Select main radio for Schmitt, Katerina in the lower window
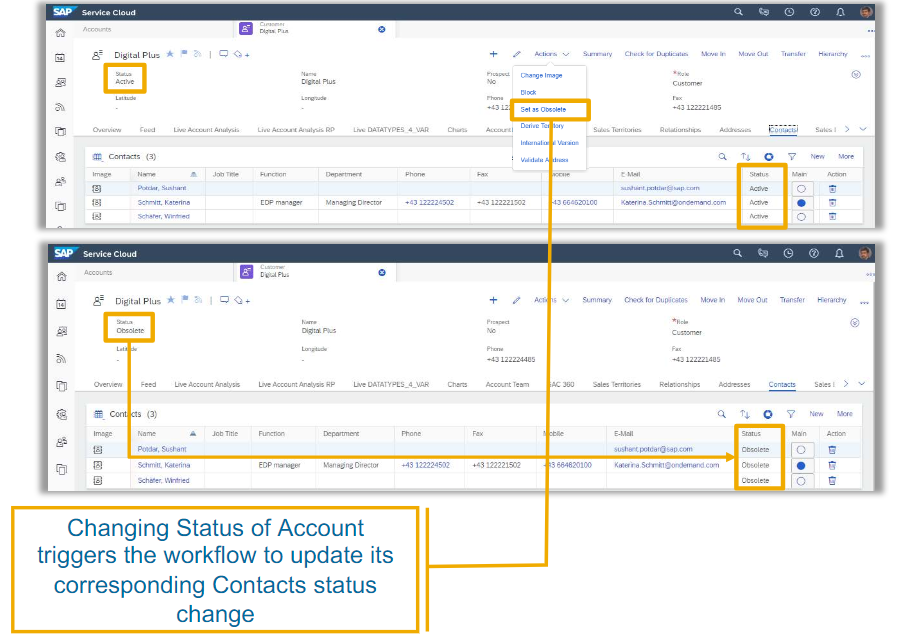Screen dimensions: 898x642 click(x=801, y=466)
